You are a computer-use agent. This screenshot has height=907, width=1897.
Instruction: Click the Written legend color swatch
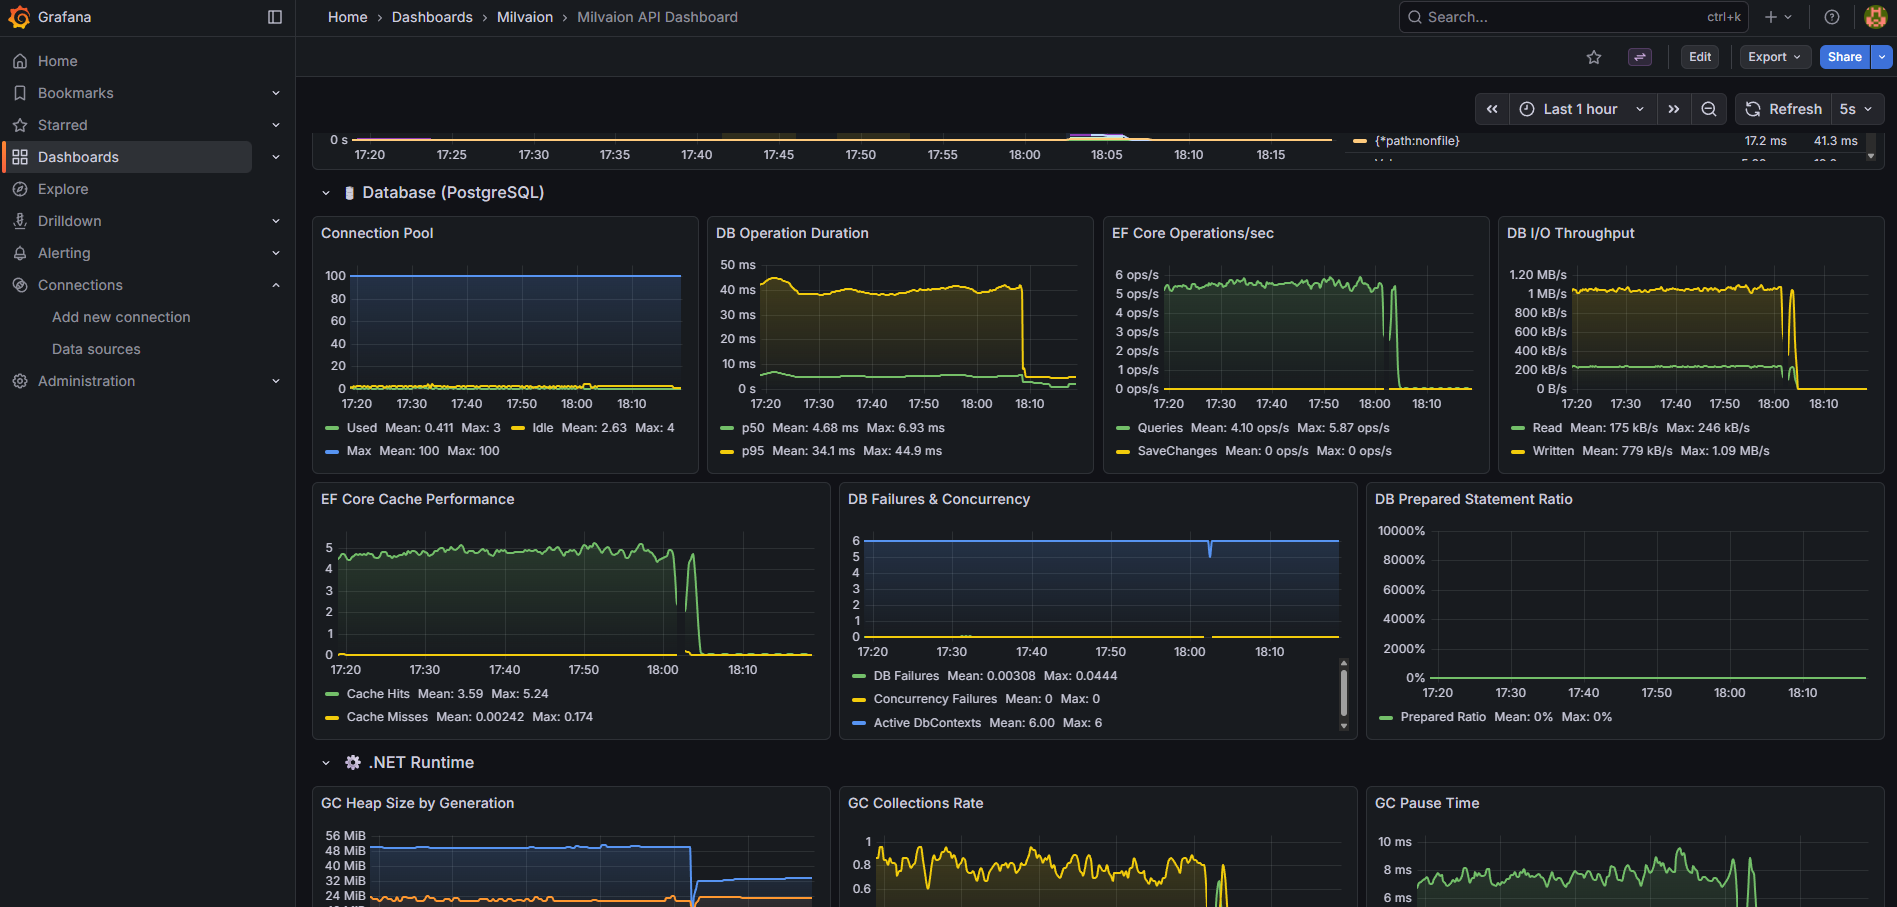click(x=1517, y=450)
